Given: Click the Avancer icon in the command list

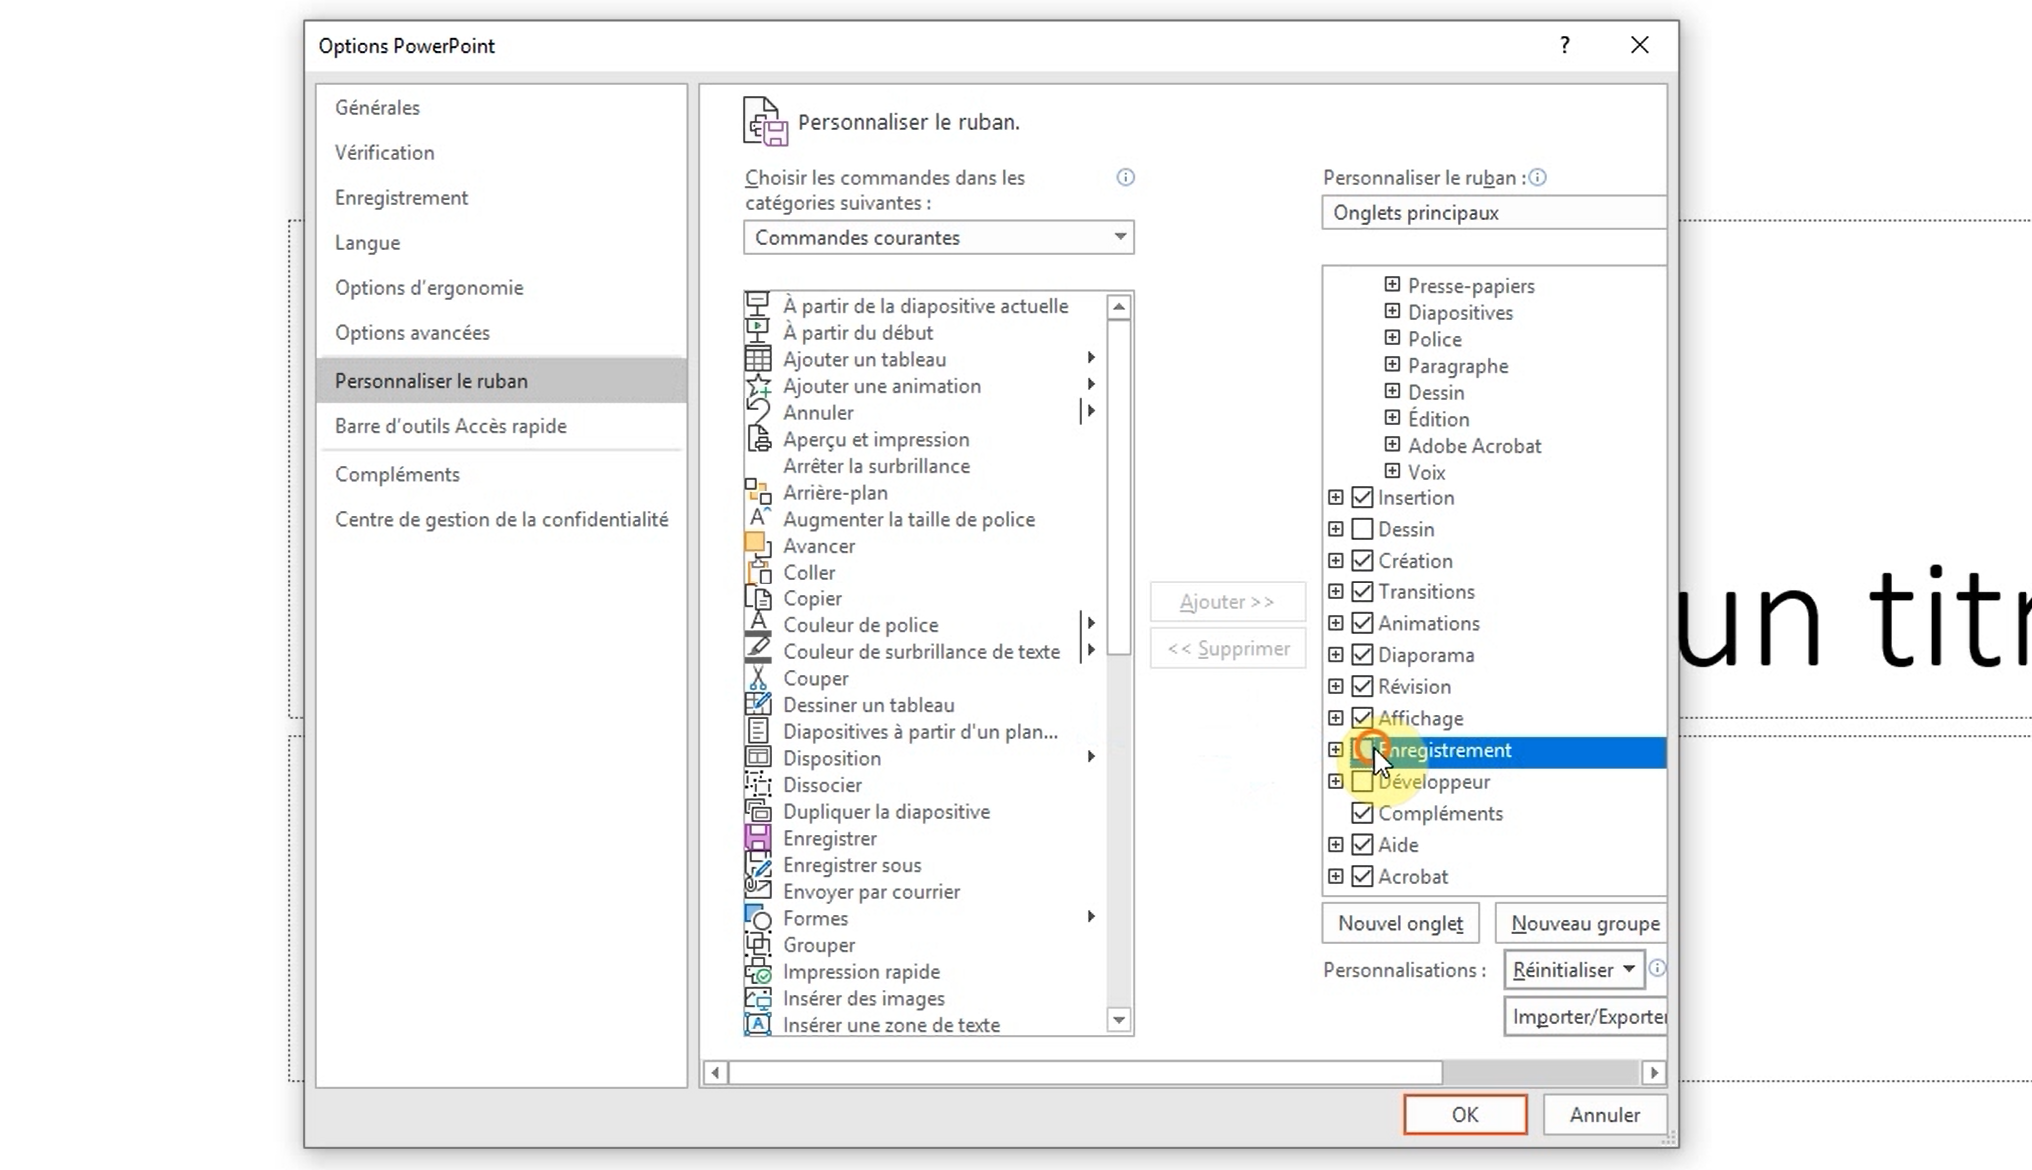Looking at the screenshot, I should tap(758, 546).
